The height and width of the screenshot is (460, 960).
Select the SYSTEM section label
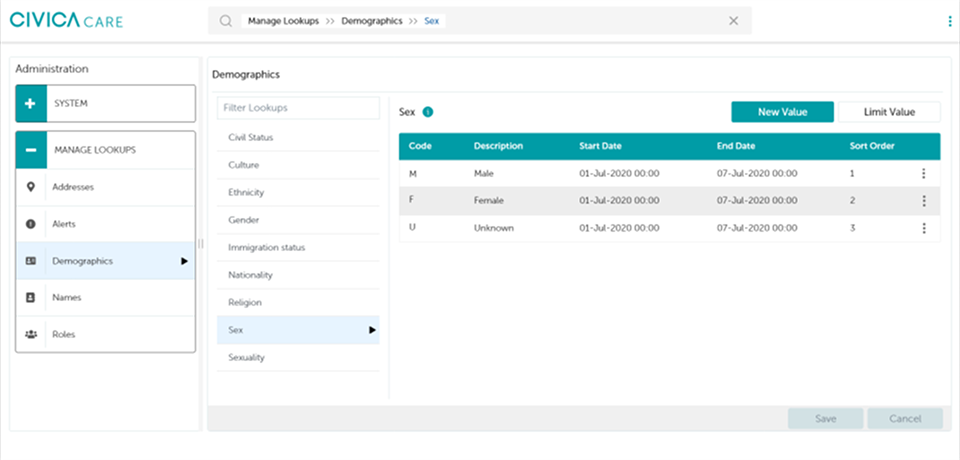tap(71, 104)
